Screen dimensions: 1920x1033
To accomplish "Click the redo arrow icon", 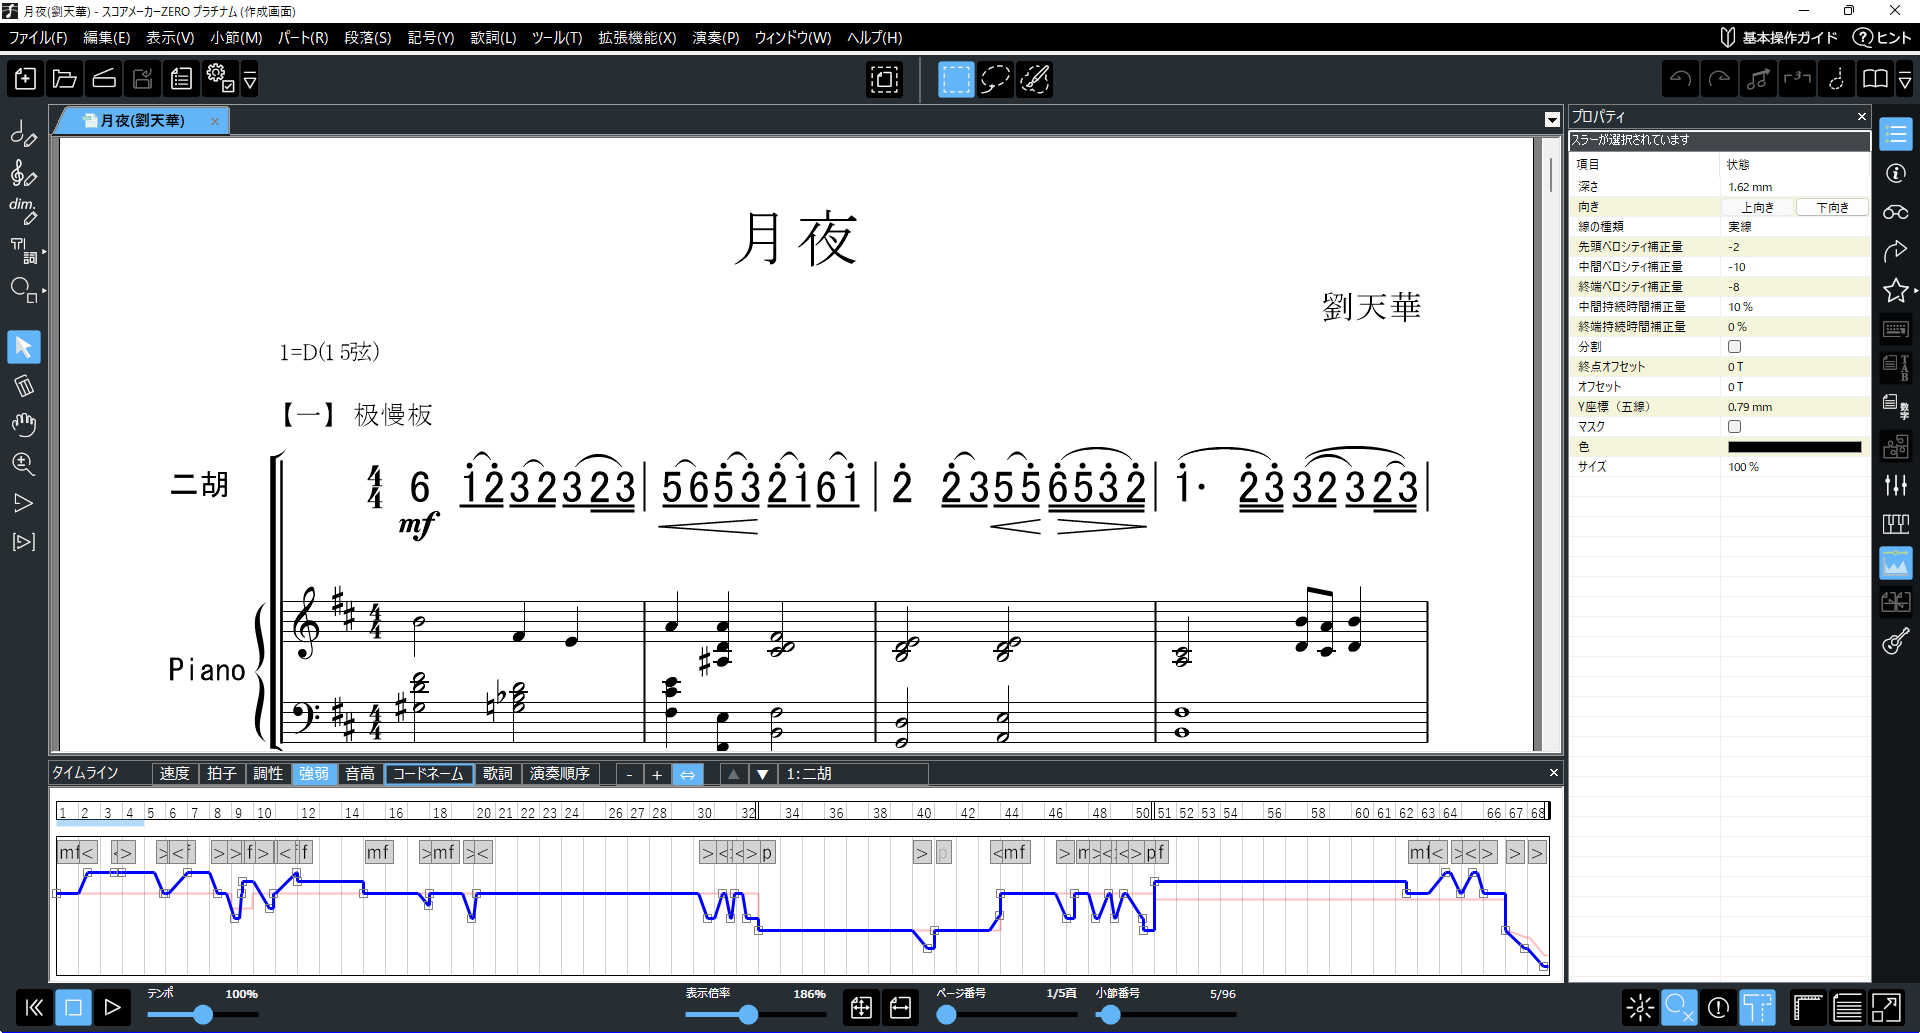I will [x=1719, y=79].
